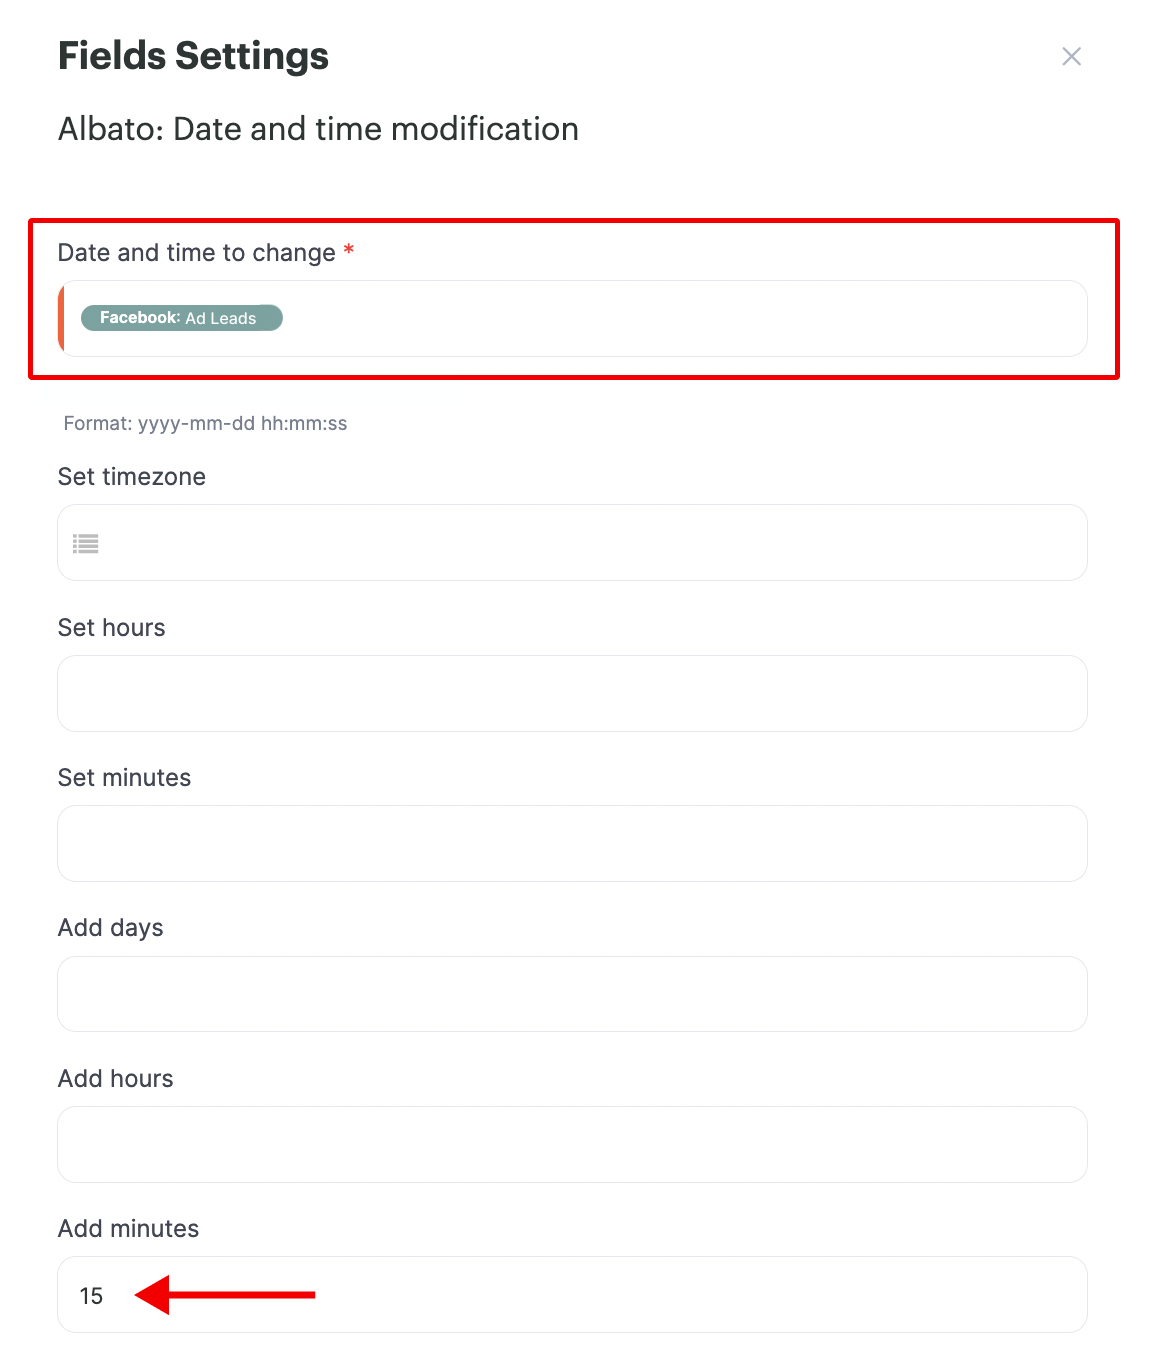The height and width of the screenshot is (1362, 1156).
Task: Focus the Add days input box
Action: pos(572,994)
